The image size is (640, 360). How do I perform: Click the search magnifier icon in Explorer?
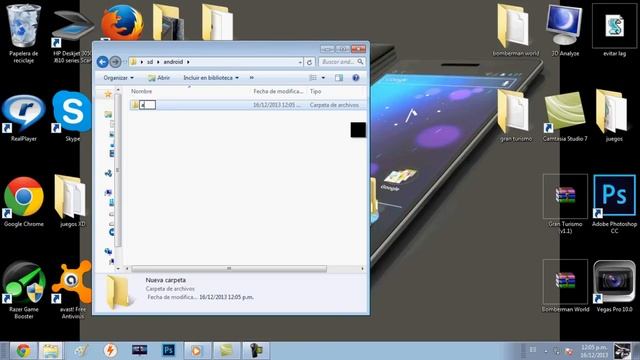pos(360,62)
